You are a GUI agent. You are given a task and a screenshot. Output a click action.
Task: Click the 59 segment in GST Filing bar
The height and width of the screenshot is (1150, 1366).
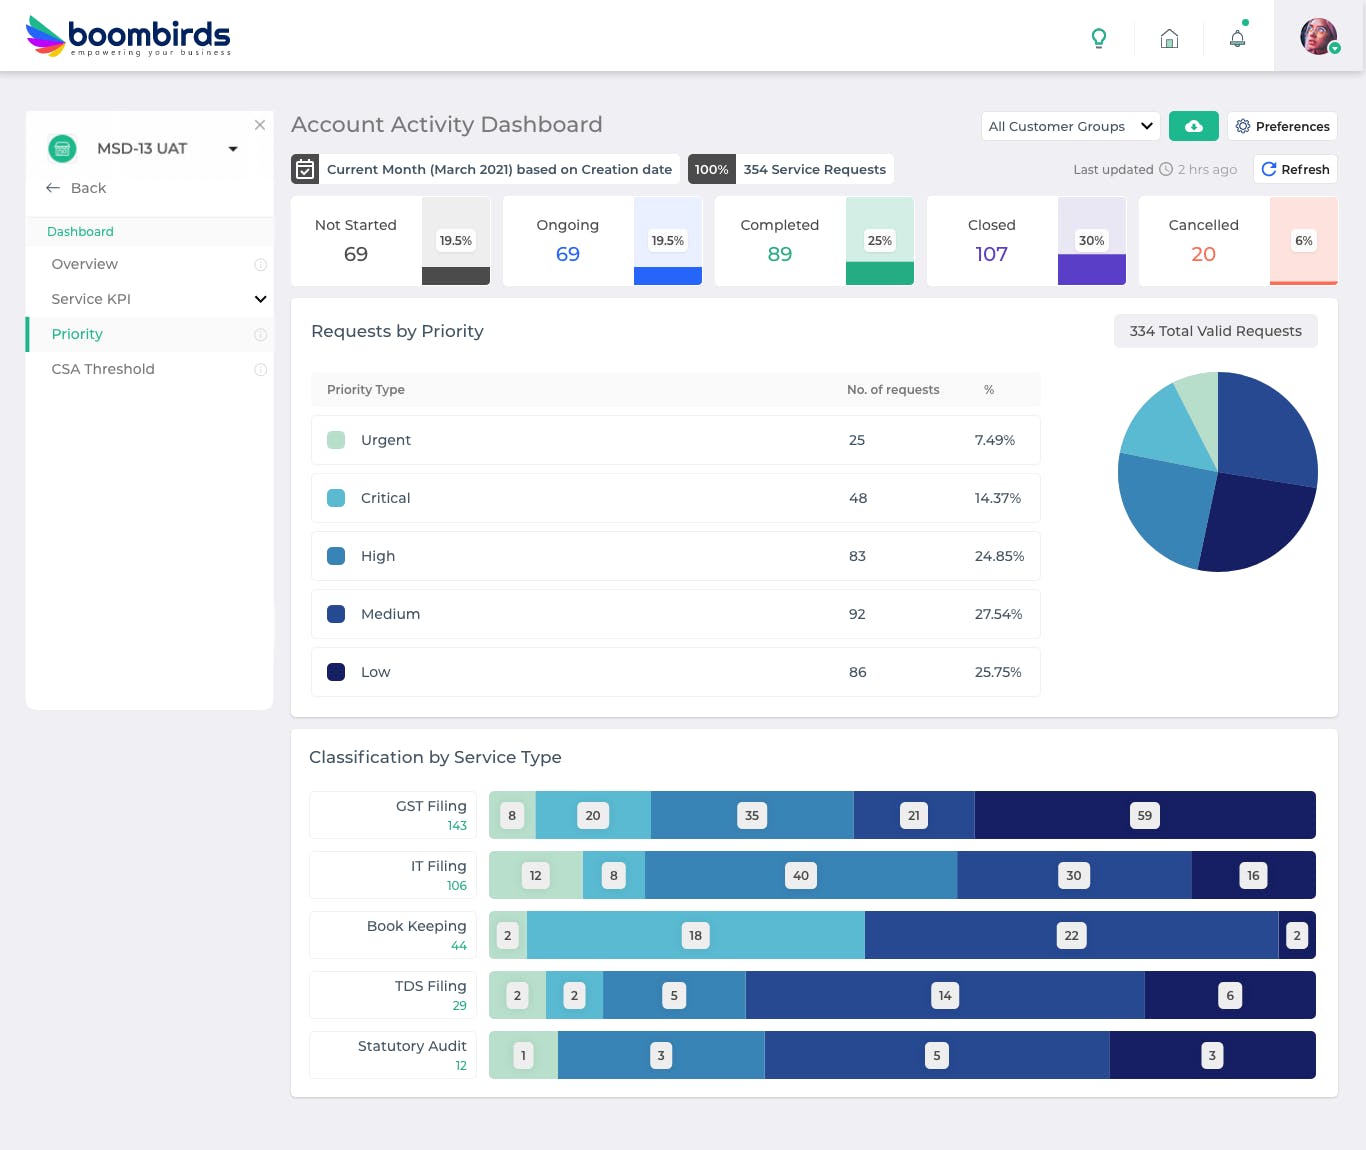(1145, 815)
